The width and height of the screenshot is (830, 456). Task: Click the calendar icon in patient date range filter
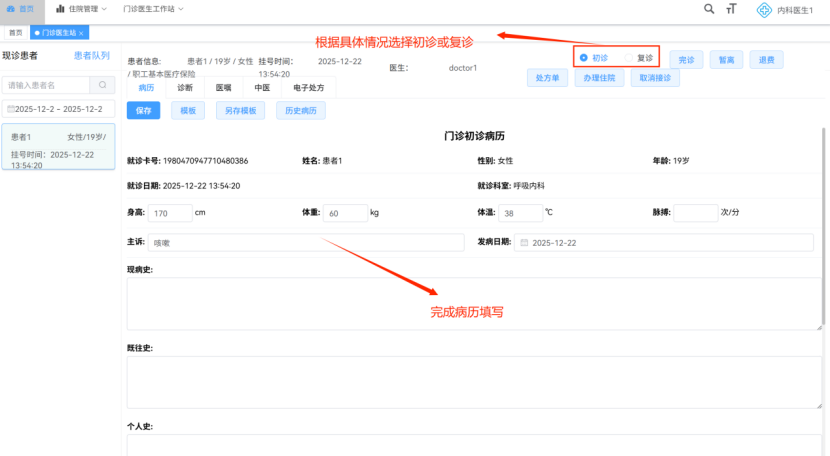(x=10, y=108)
